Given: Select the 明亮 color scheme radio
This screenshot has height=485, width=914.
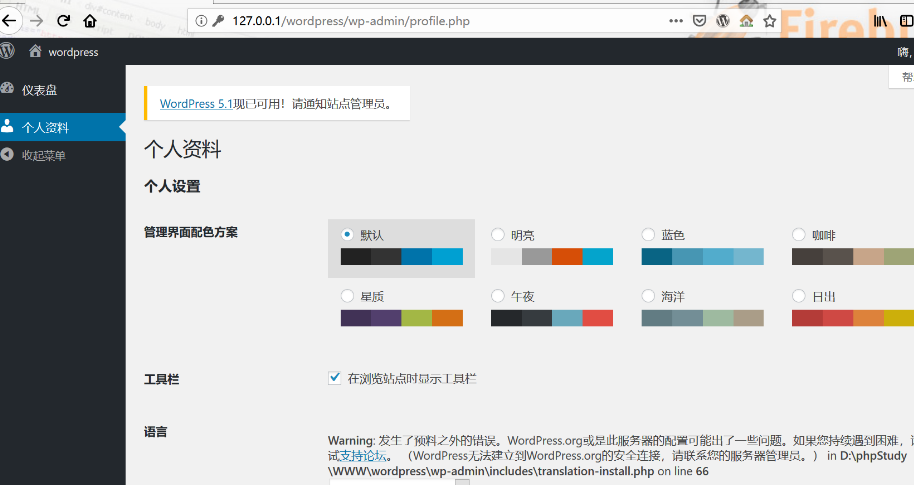Looking at the screenshot, I should pyautogui.click(x=498, y=234).
